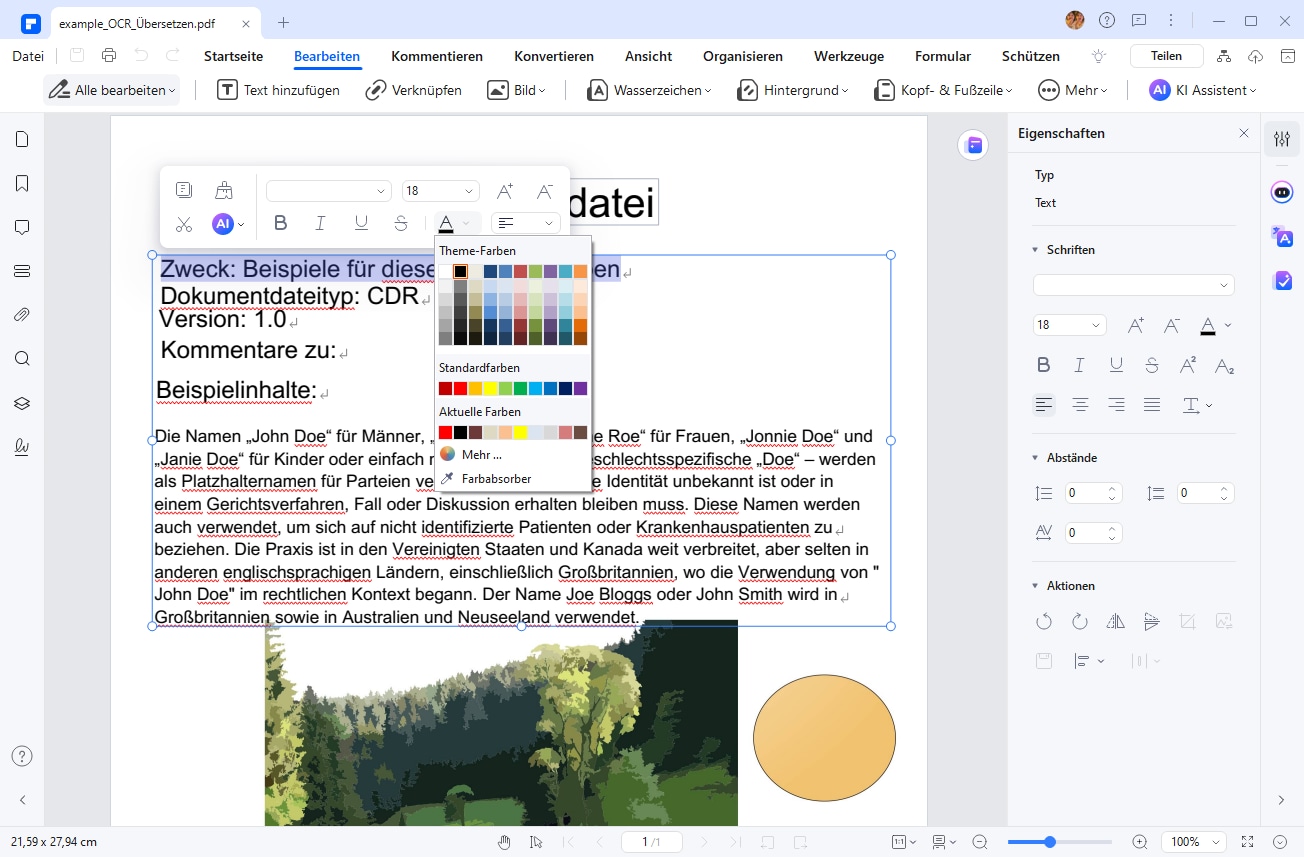
Task: Open the Datei menu
Action: click(x=28, y=56)
